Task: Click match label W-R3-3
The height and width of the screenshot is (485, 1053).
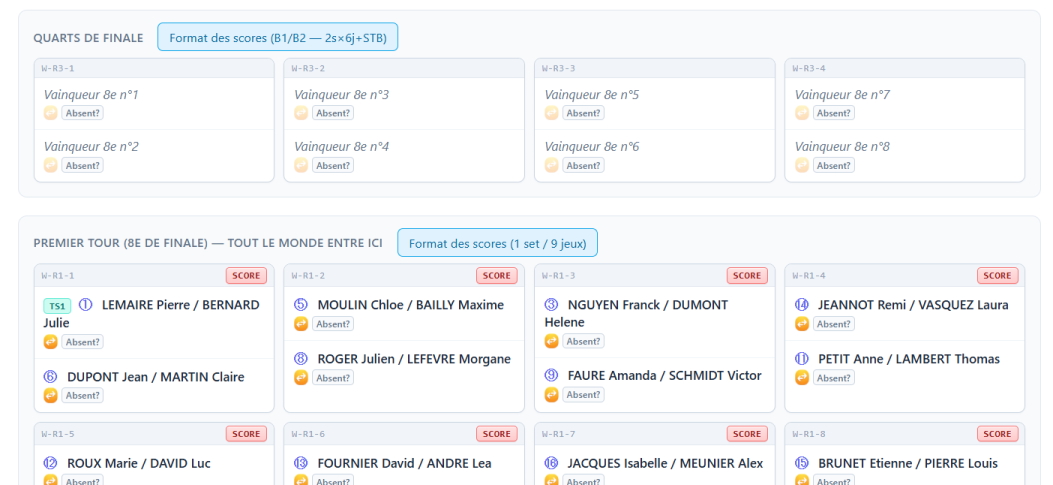Action: click(559, 69)
